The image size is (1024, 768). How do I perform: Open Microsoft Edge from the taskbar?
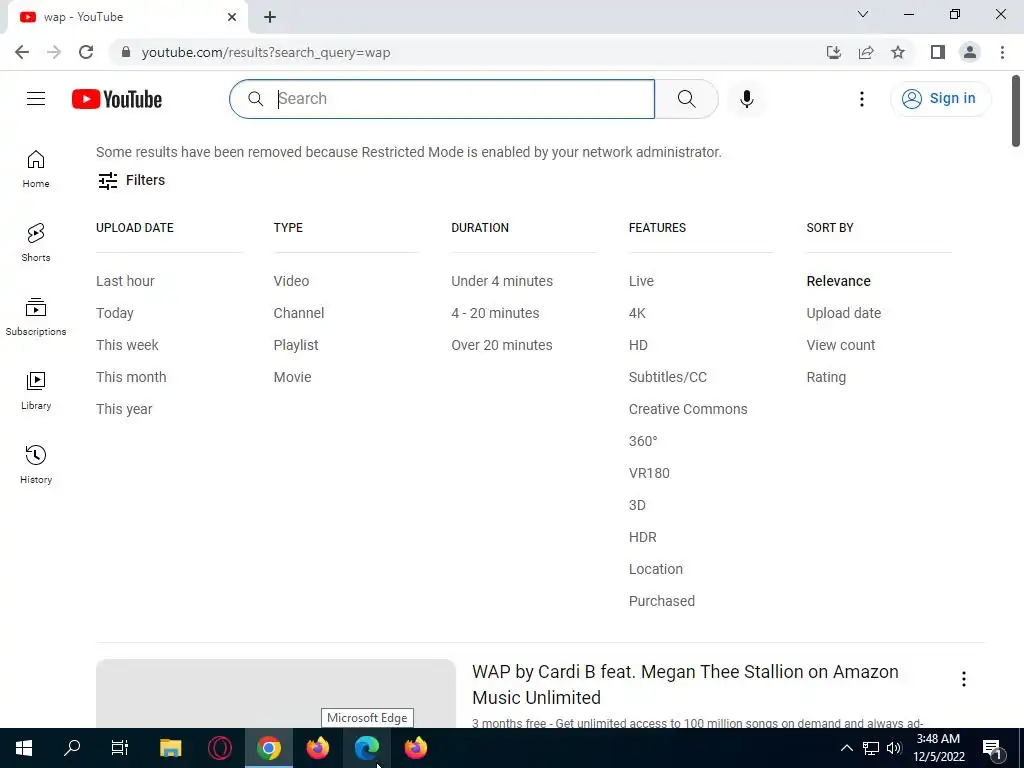pyautogui.click(x=367, y=748)
